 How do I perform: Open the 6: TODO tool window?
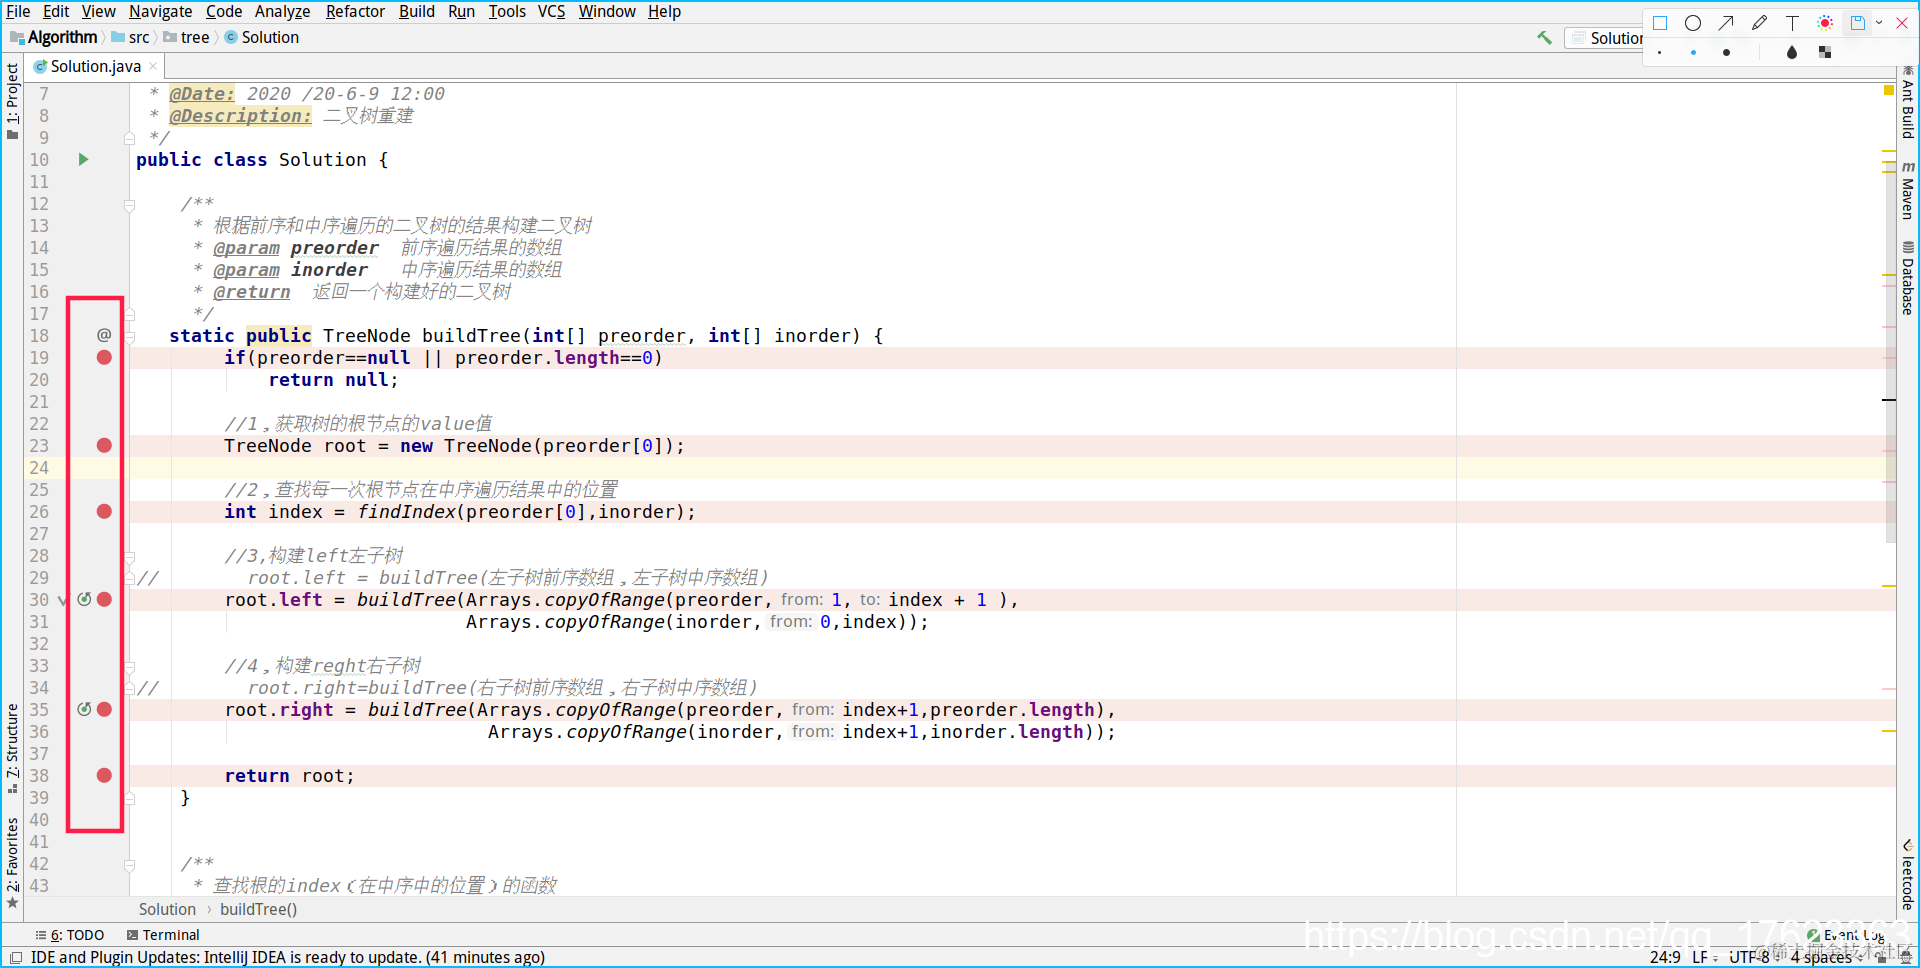70,935
